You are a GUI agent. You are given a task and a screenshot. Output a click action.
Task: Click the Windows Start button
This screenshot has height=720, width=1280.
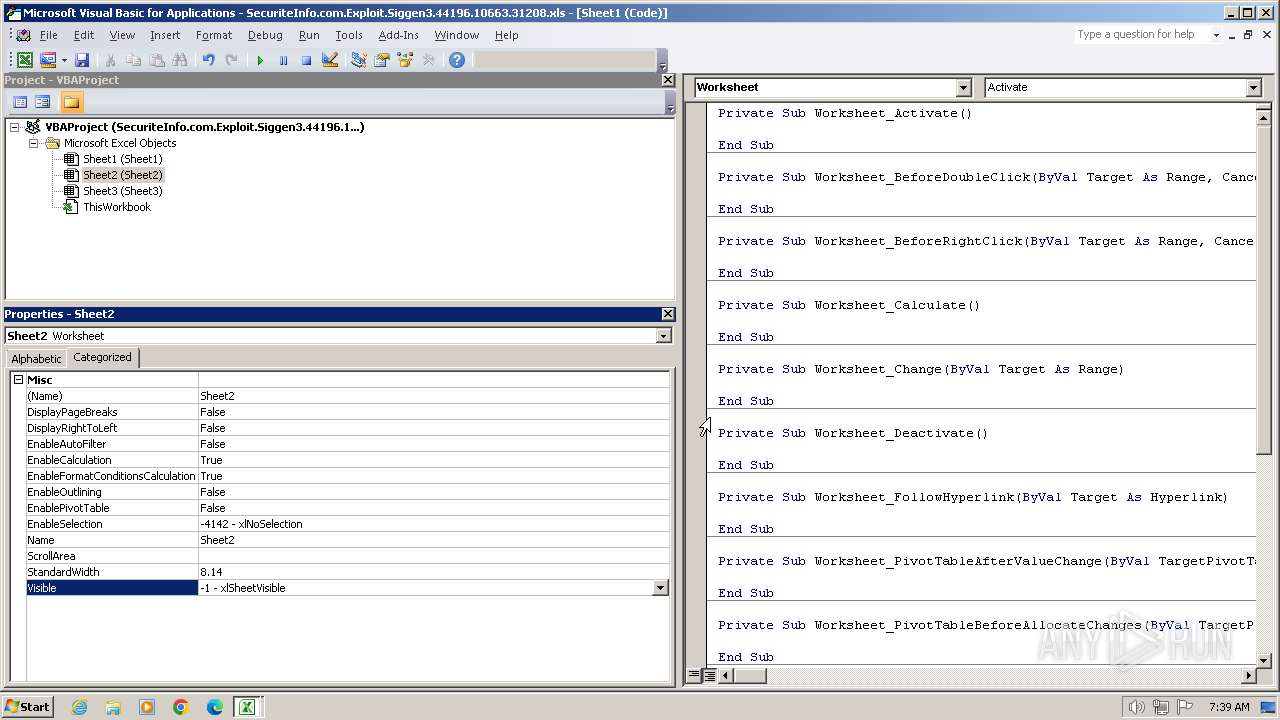click(28, 707)
